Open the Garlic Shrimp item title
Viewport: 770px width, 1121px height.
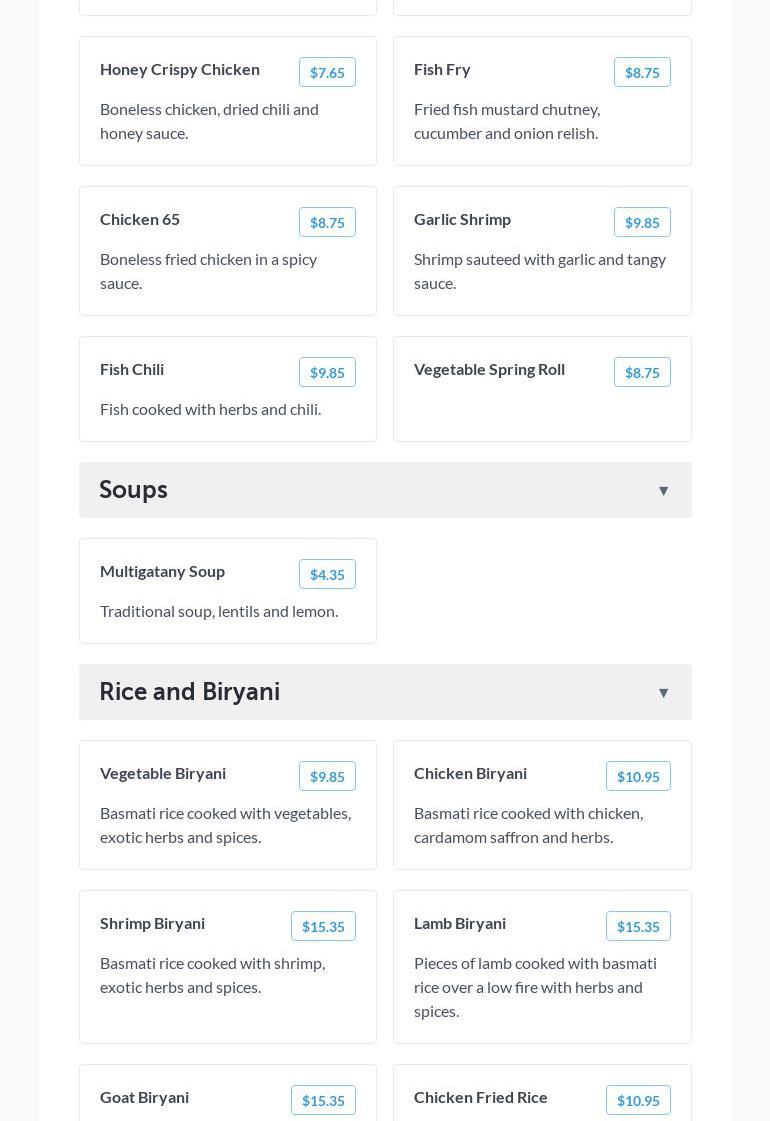point(462,220)
